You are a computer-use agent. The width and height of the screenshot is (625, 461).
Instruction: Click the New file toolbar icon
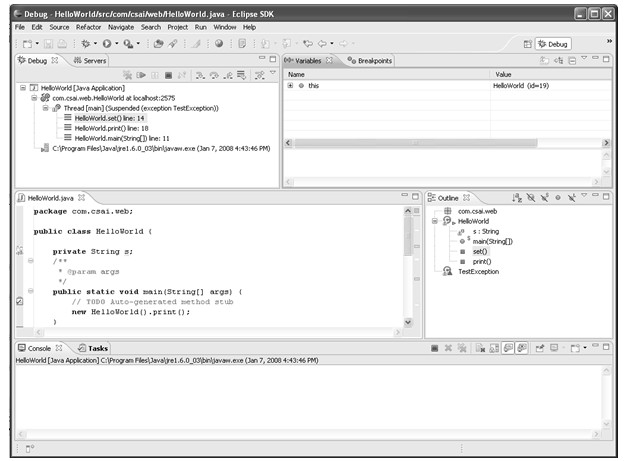pos(27,44)
